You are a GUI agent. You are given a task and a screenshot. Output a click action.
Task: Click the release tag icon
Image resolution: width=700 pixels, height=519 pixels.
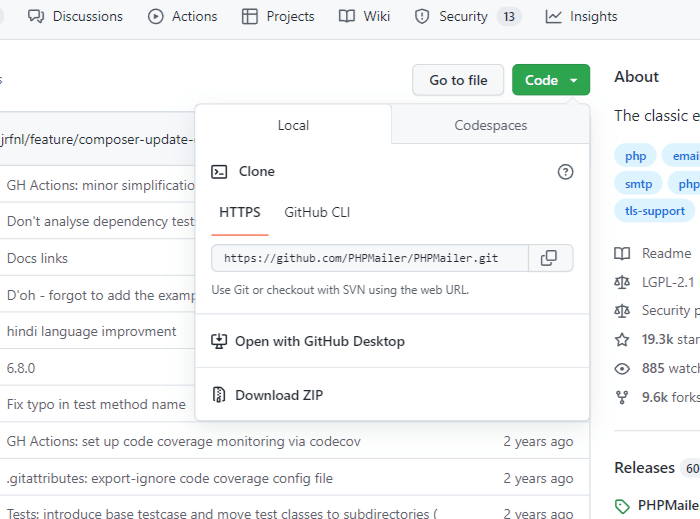pyautogui.click(x=622, y=506)
